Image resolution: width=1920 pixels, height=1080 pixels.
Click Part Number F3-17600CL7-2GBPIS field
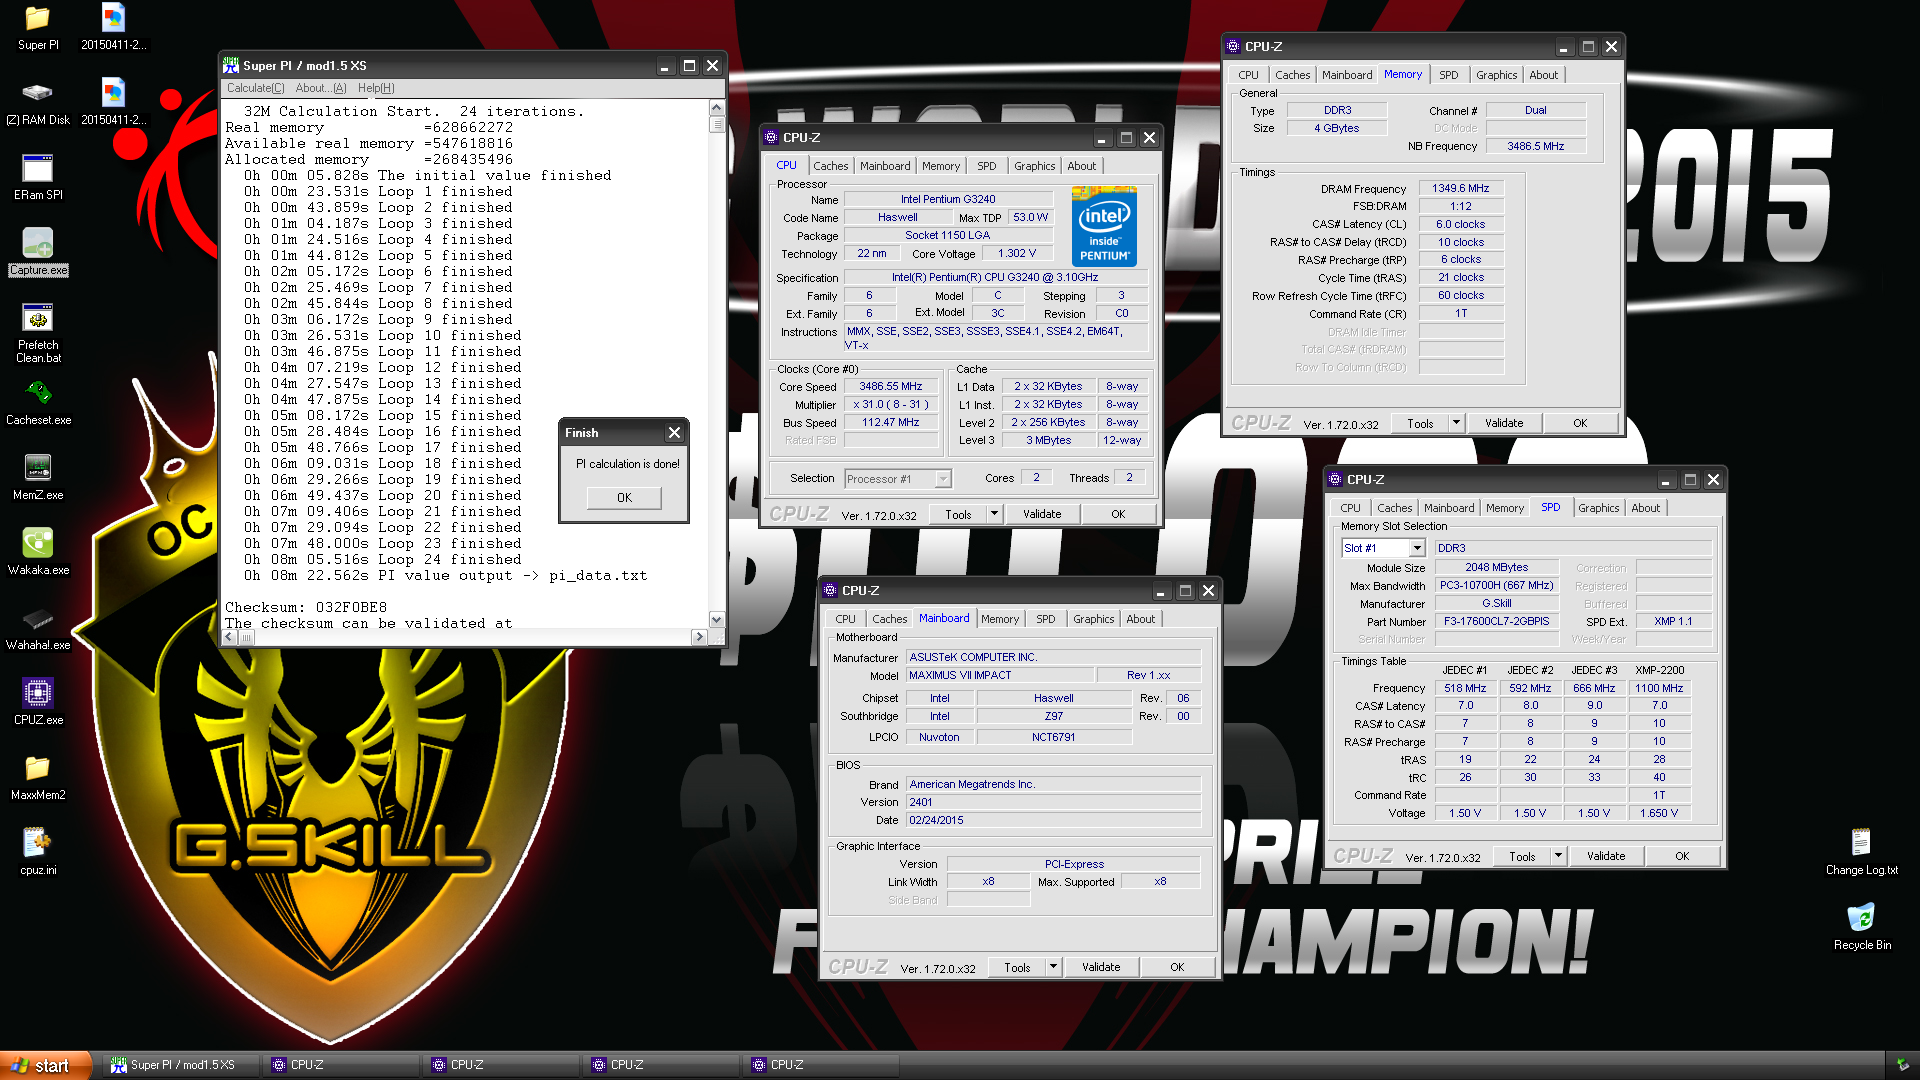1496,621
